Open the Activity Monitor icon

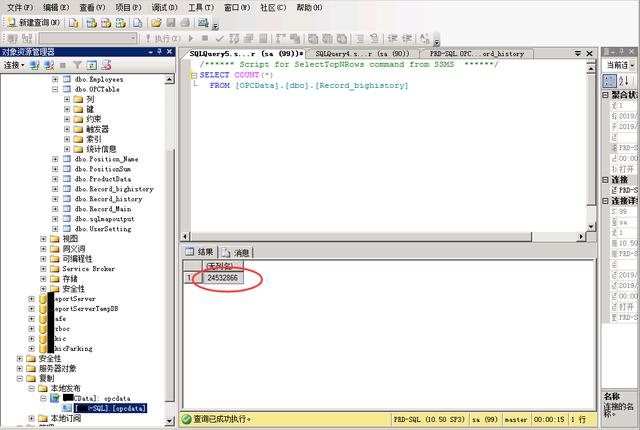[x=203, y=23]
